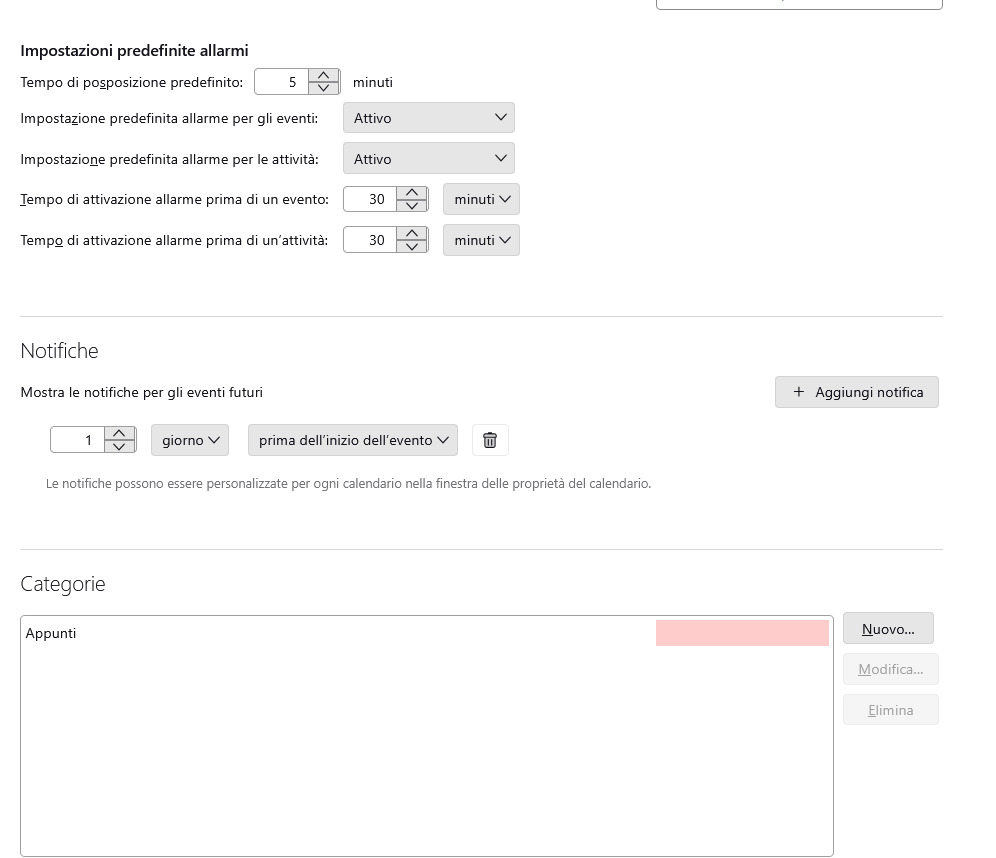Open default event alarm dropdown
The image size is (996, 858).
(x=428, y=118)
